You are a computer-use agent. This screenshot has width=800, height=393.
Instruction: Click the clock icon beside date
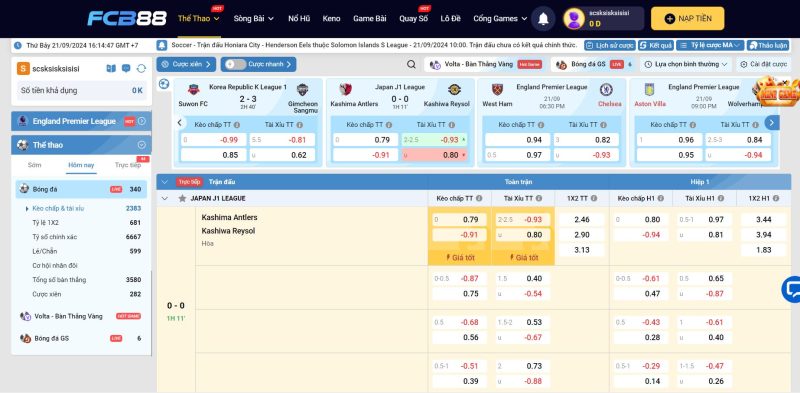(18, 45)
